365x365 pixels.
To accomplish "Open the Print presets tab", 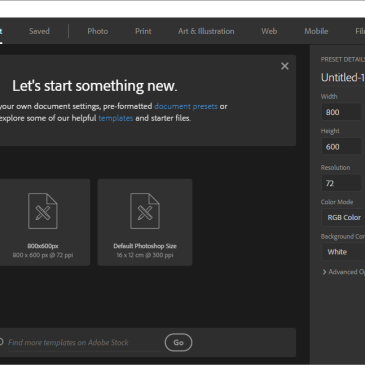I will click(x=143, y=31).
